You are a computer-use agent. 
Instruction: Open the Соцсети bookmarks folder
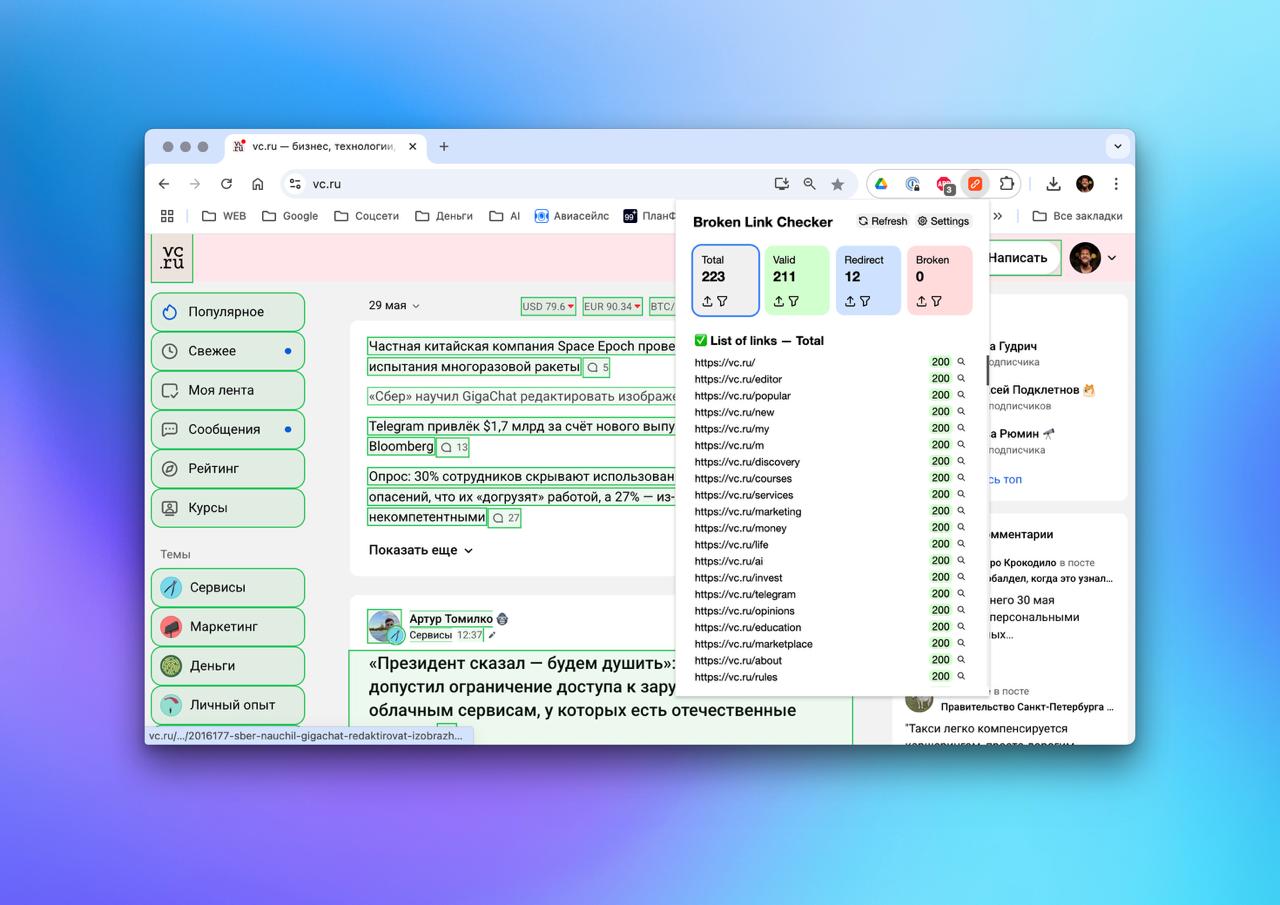[x=366, y=215]
